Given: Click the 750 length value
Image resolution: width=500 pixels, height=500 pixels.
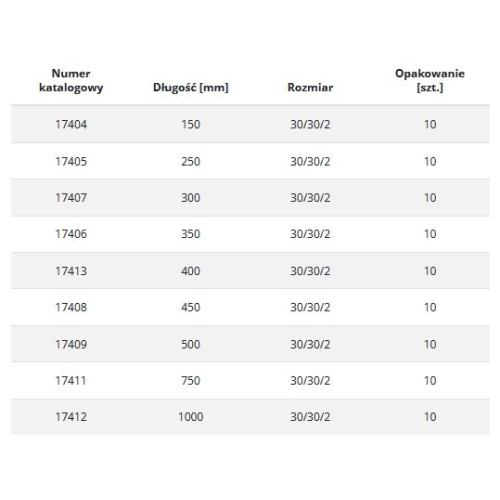Looking at the screenshot, I should [191, 381].
